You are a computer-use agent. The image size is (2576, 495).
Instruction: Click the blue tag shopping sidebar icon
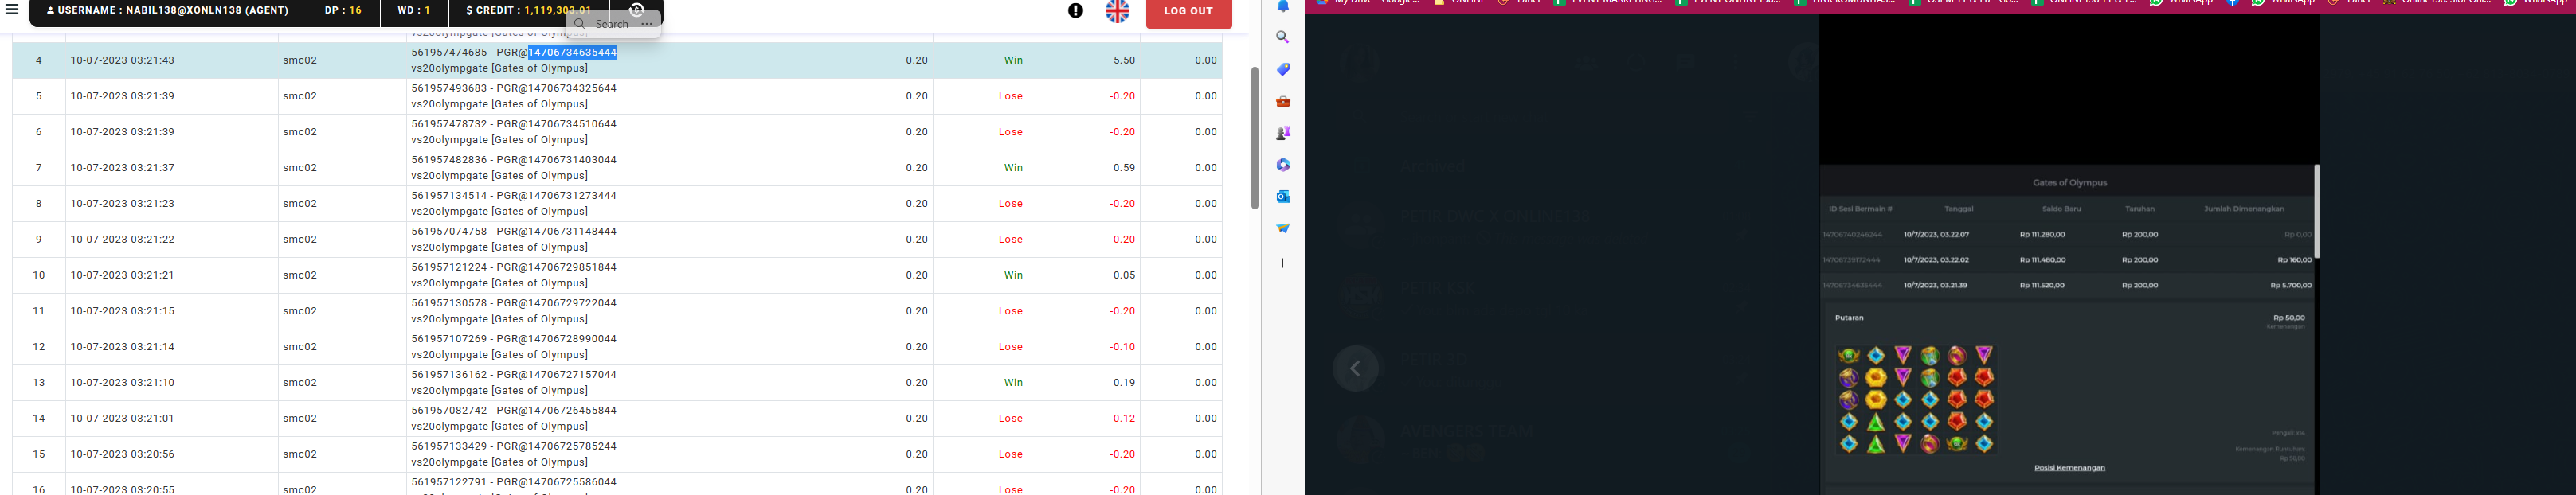point(1283,69)
